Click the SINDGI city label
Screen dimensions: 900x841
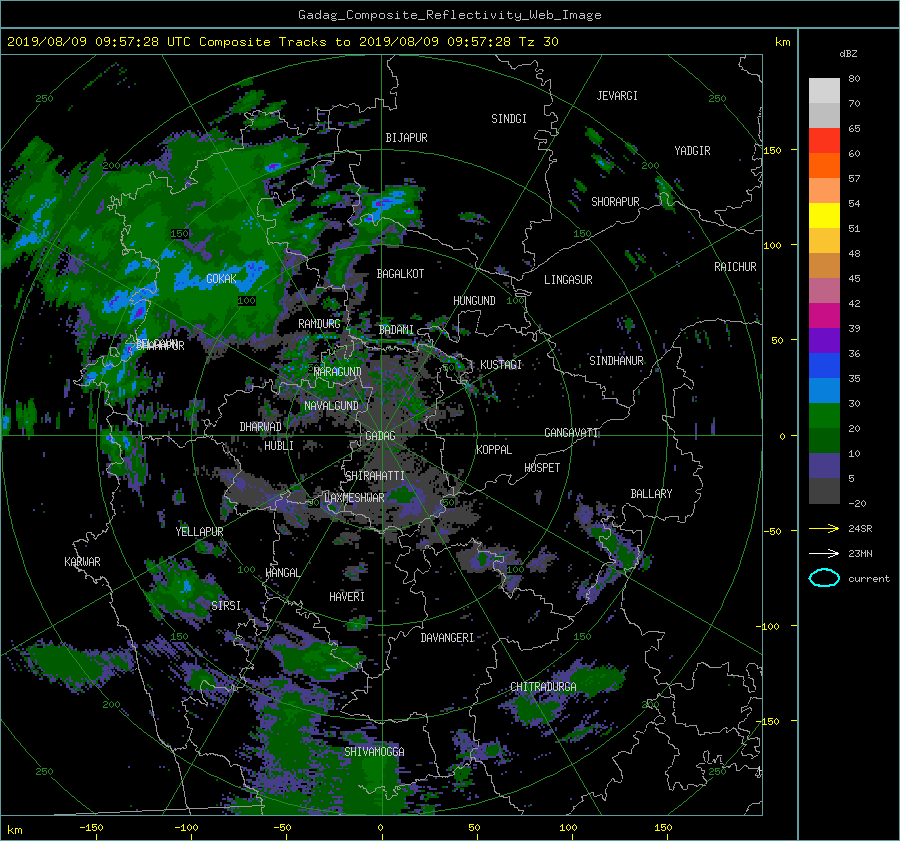point(509,119)
